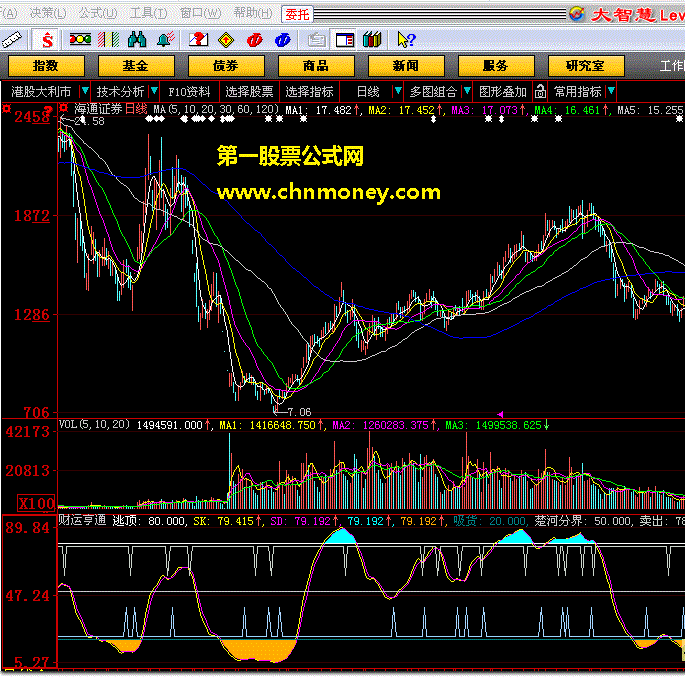The height and width of the screenshot is (678, 685).
Task: Open the traffic light signal icon
Action: coord(80,40)
